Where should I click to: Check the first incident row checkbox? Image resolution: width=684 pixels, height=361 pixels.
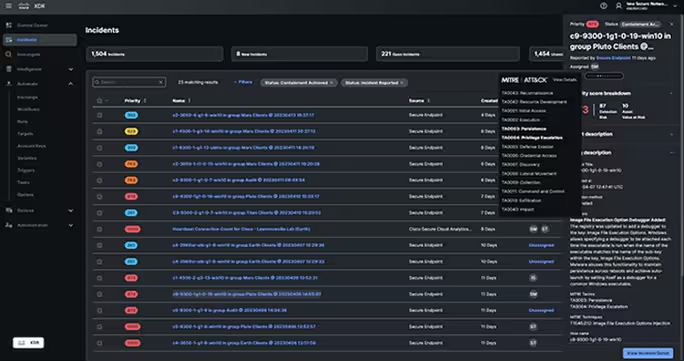click(x=99, y=115)
